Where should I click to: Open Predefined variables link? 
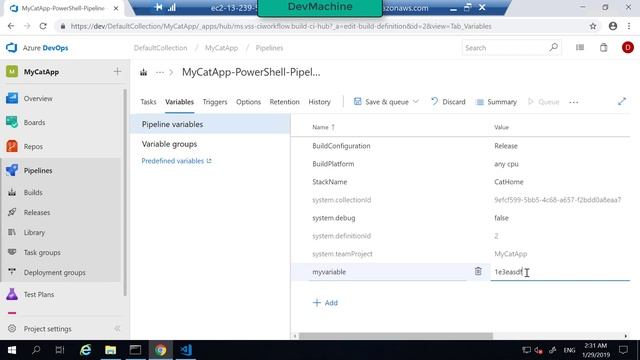coord(176,161)
